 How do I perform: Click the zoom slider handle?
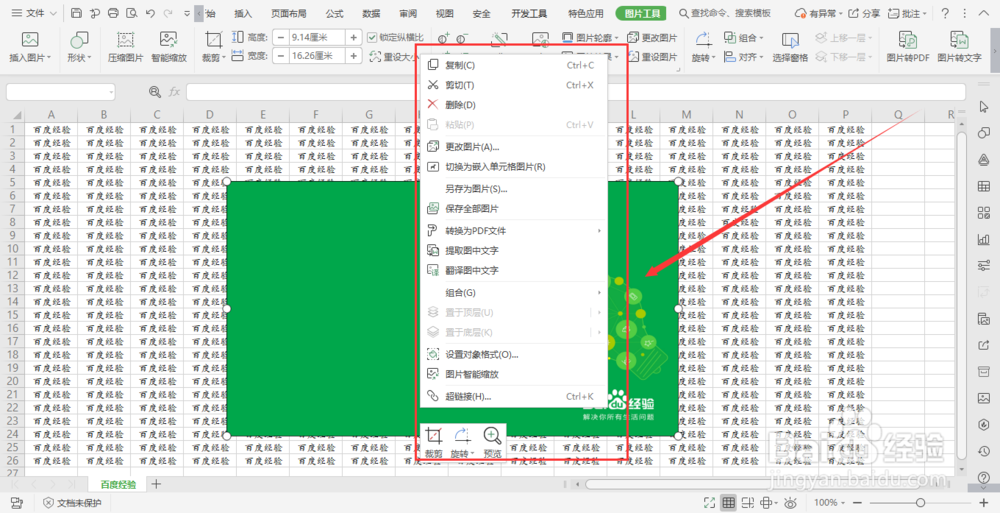920,502
